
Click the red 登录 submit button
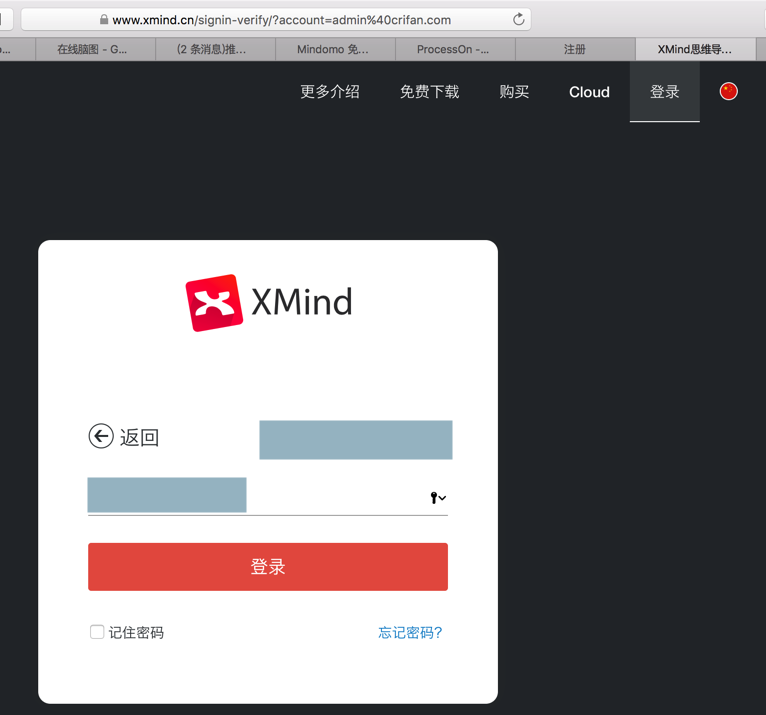pyautogui.click(x=268, y=567)
